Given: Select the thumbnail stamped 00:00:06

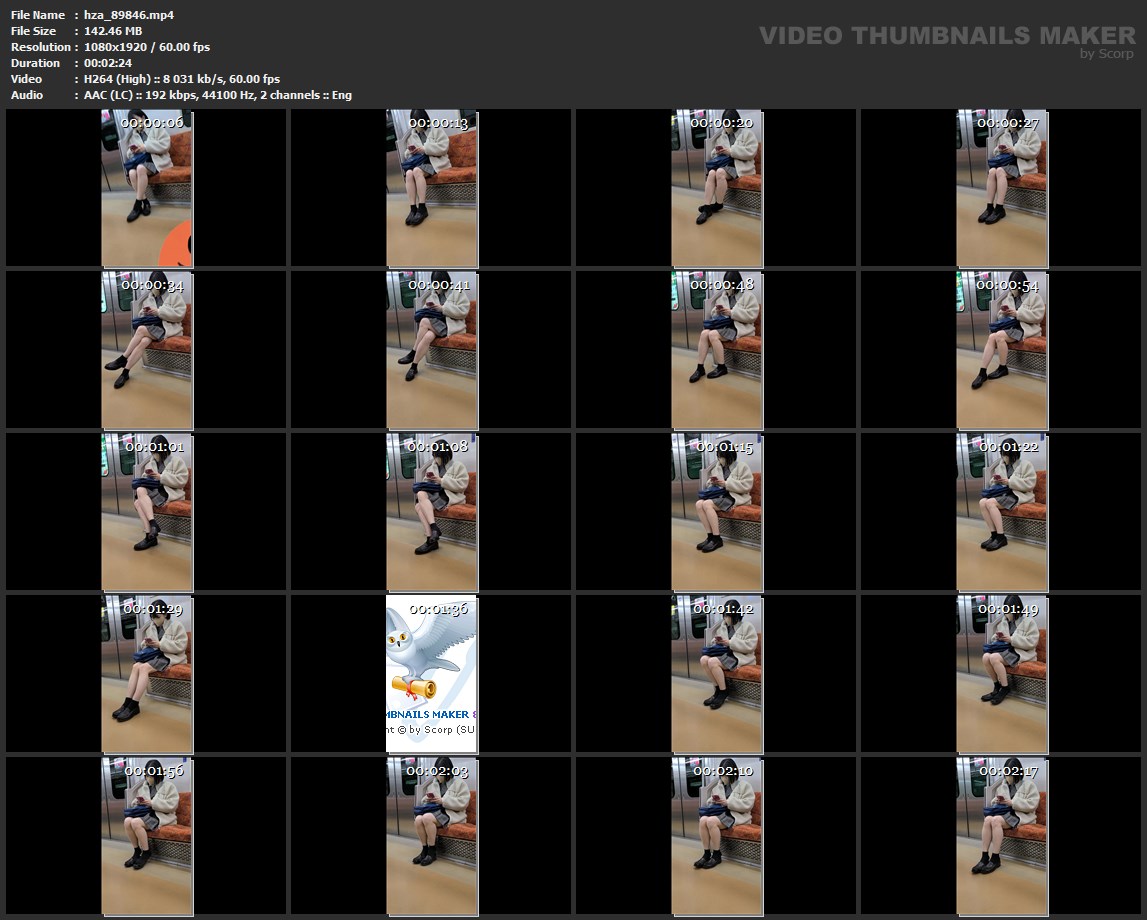Looking at the screenshot, I should 147,188.
